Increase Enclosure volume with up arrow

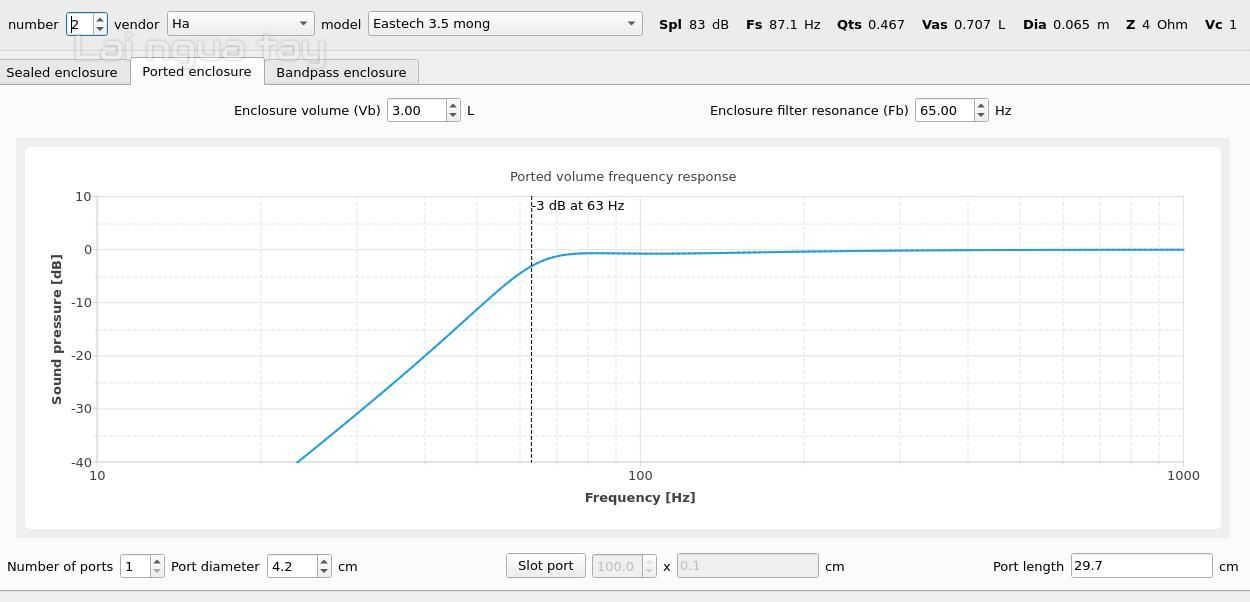(x=453, y=105)
